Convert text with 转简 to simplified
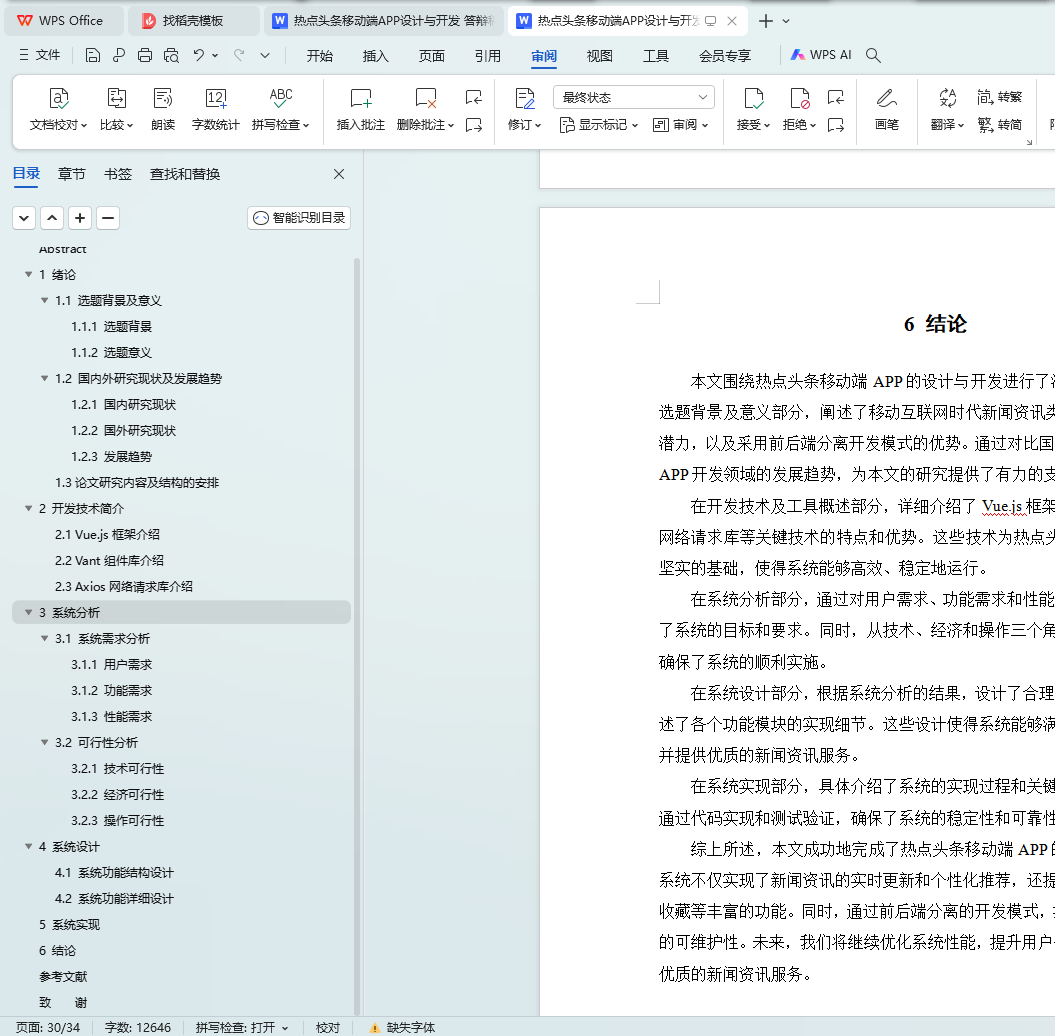Viewport: 1055px width, 1036px height. click(999, 125)
